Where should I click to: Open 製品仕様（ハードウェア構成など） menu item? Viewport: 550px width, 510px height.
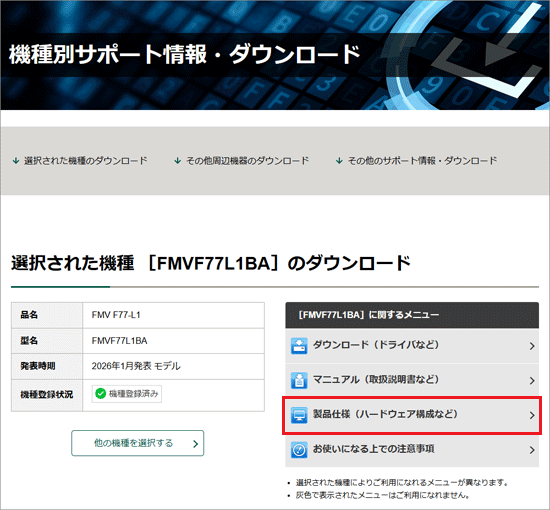(x=412, y=415)
